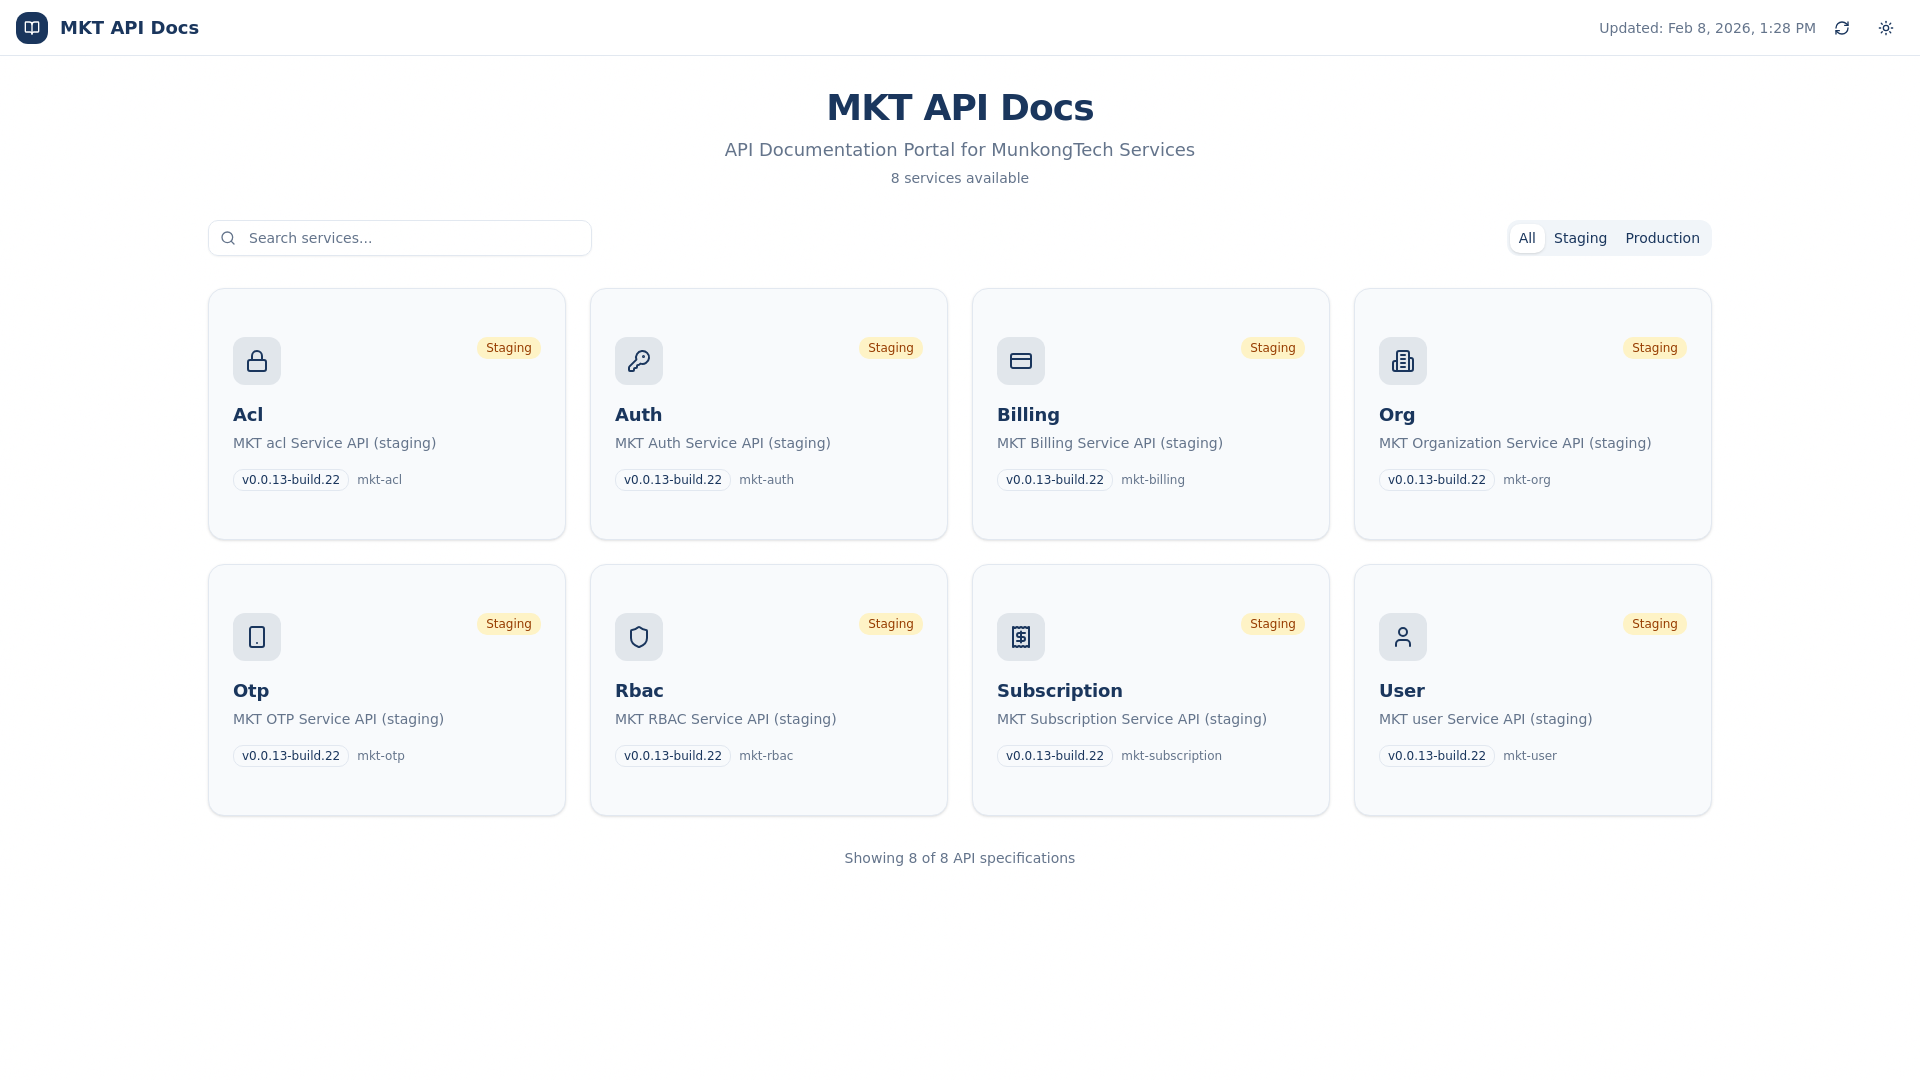Click version v0.0.13-build.22 on Otp card
The height and width of the screenshot is (1080, 1920).
(x=291, y=756)
